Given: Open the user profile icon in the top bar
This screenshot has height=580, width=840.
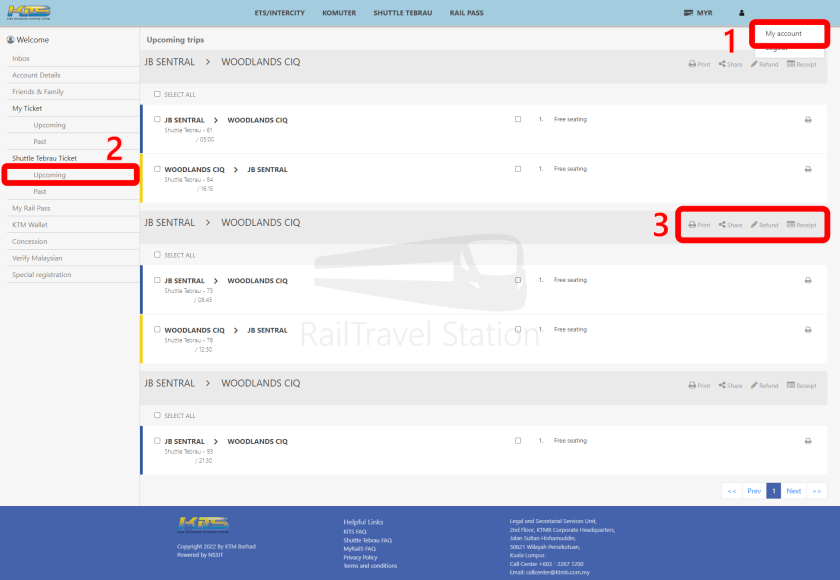Looking at the screenshot, I should (x=741, y=13).
